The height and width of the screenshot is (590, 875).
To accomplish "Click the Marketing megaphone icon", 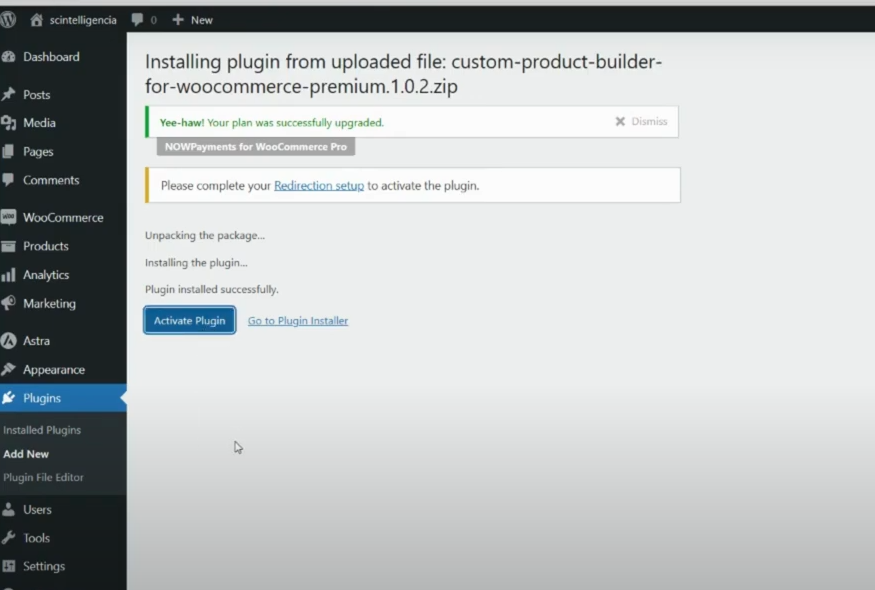I will [8, 303].
